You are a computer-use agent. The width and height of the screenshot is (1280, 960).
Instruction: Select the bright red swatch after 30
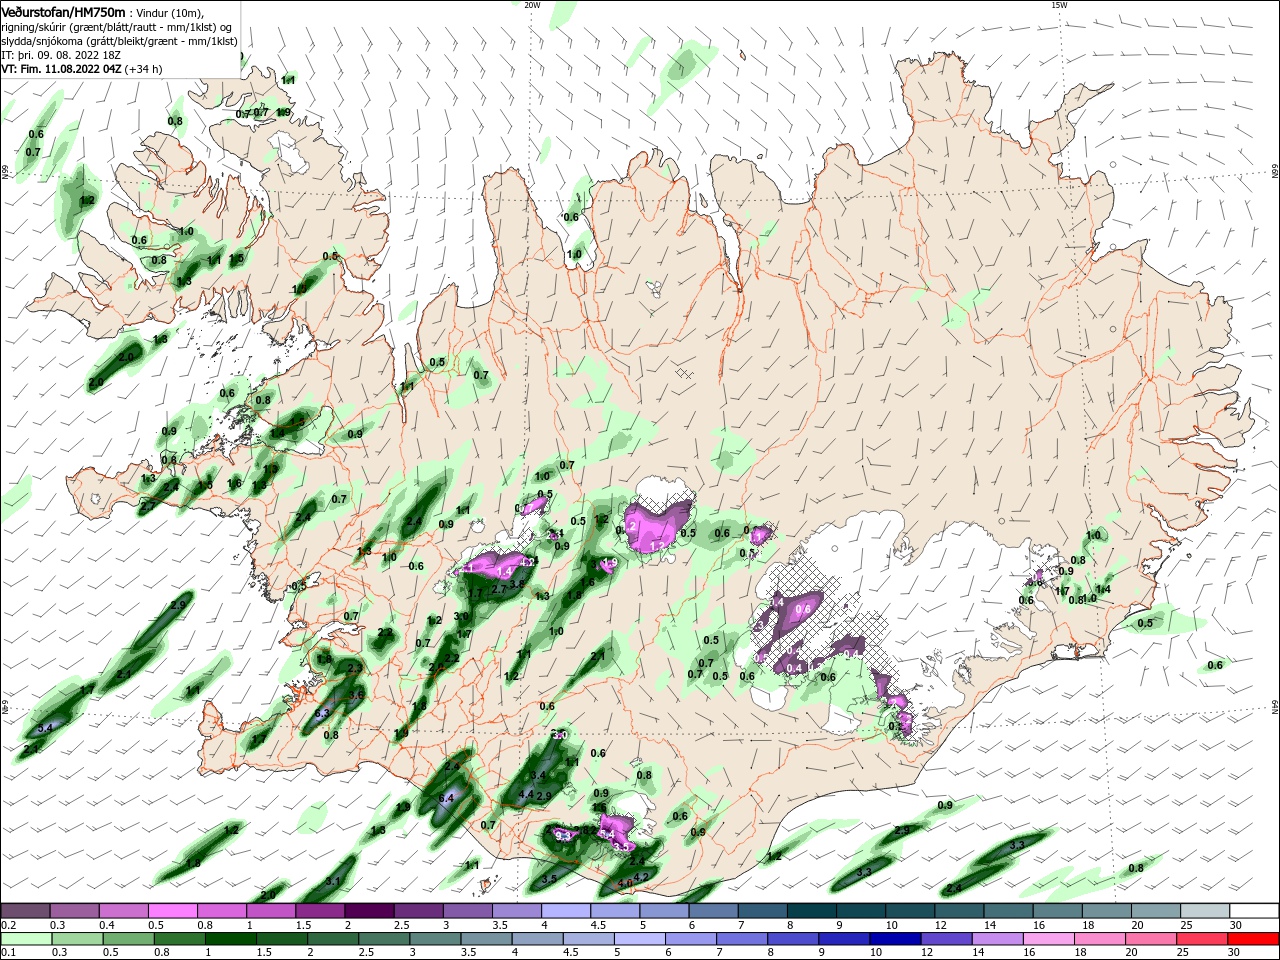1254,939
